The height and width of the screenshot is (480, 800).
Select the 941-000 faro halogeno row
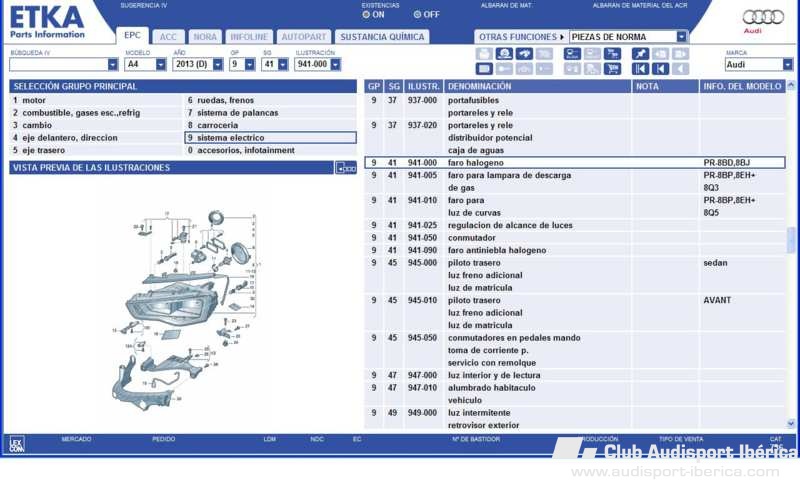tap(575, 163)
